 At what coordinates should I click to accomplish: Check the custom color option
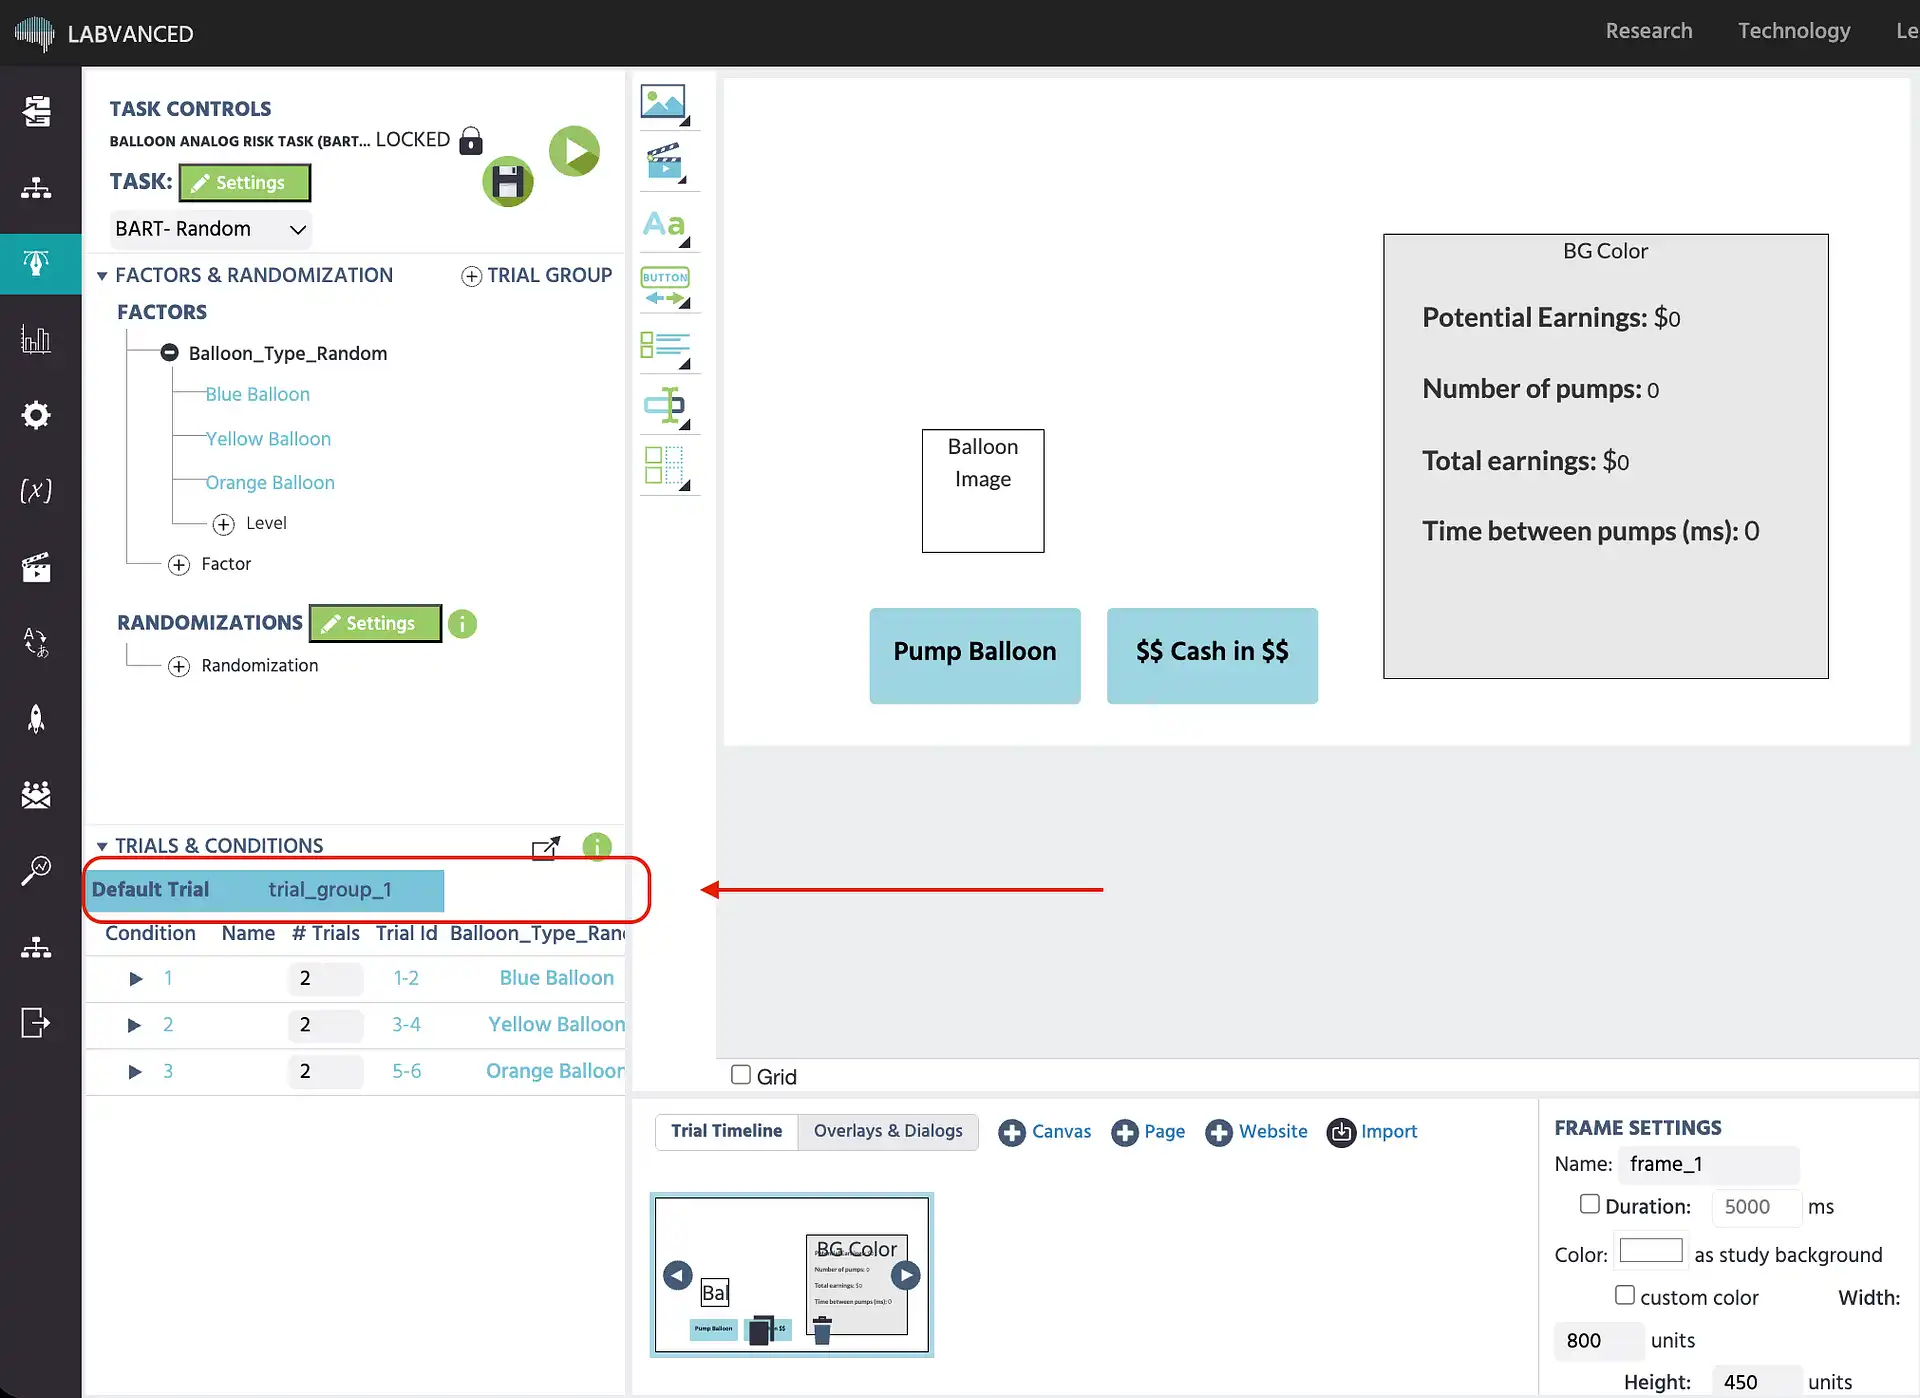(x=1625, y=1295)
